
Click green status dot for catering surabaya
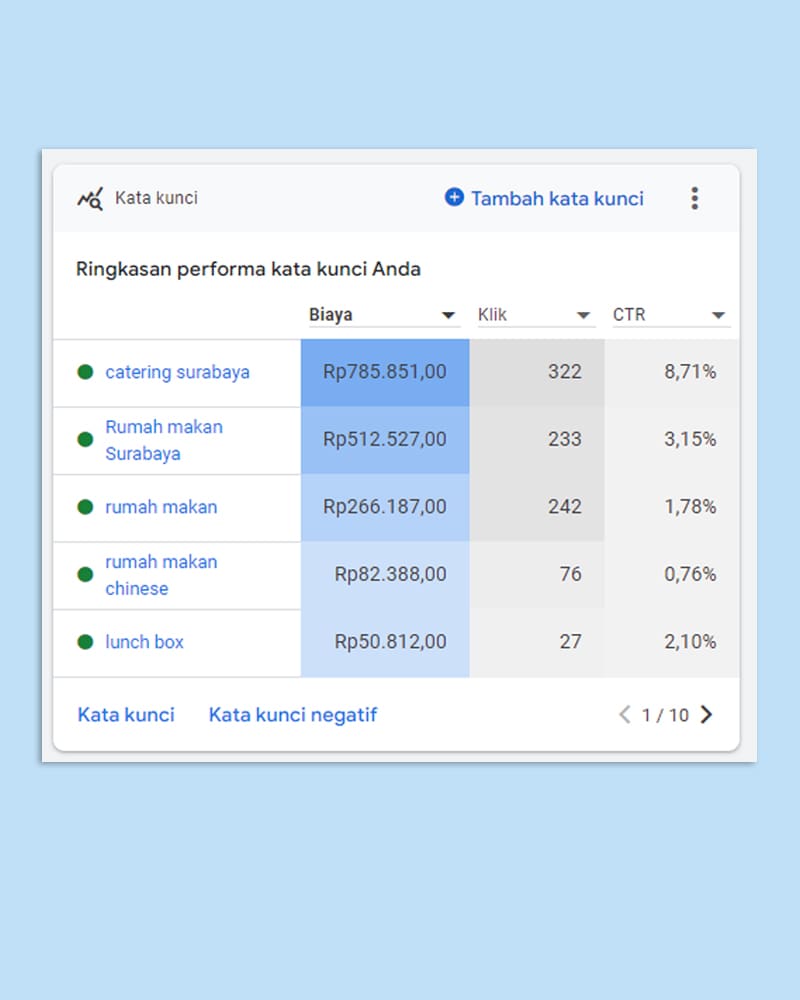pyautogui.click(x=85, y=372)
